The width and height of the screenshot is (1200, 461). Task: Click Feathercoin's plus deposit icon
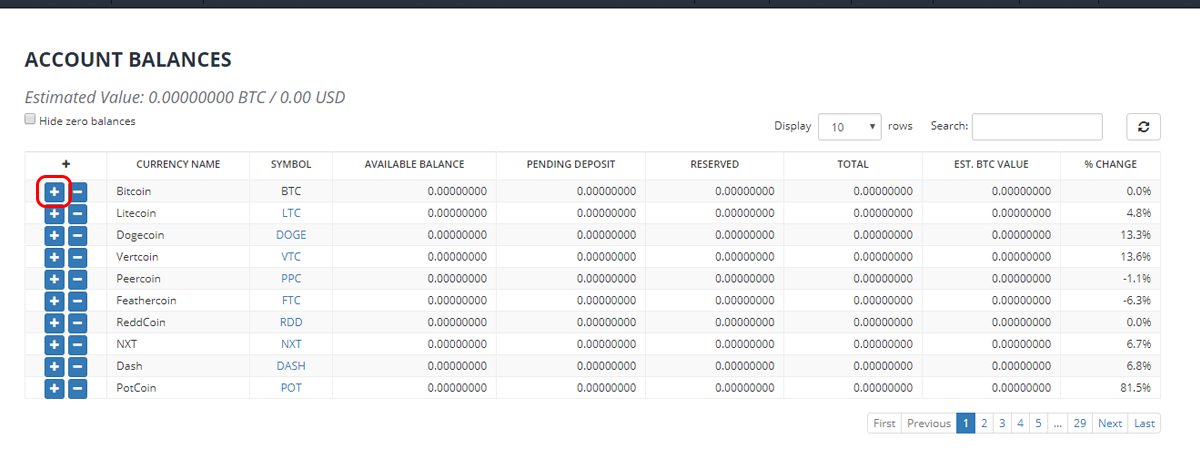point(54,301)
